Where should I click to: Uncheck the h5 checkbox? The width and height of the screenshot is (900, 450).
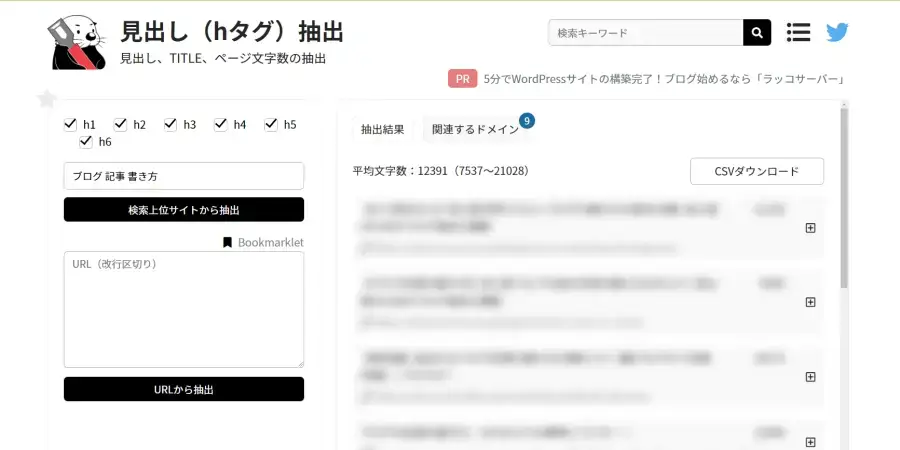click(271, 124)
